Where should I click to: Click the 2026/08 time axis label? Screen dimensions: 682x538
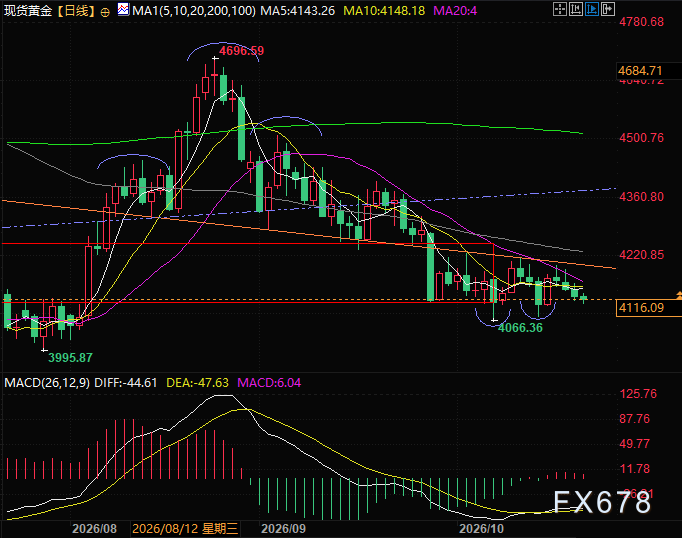click(x=94, y=529)
